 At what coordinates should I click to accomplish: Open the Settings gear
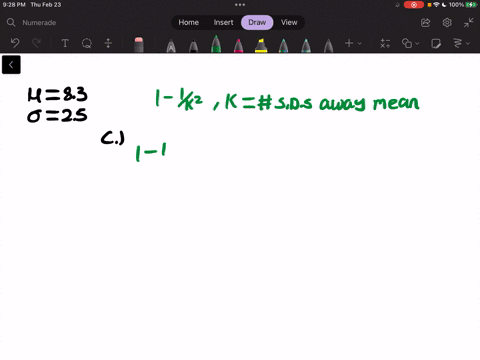pos(447,22)
